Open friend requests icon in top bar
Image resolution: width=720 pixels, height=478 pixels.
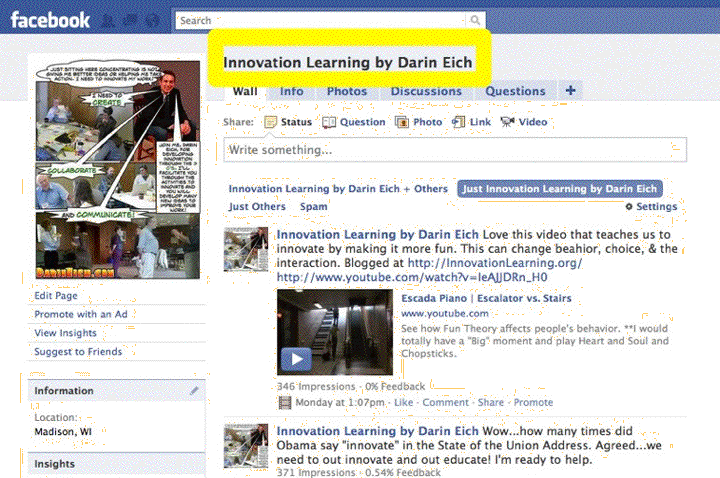(108, 21)
